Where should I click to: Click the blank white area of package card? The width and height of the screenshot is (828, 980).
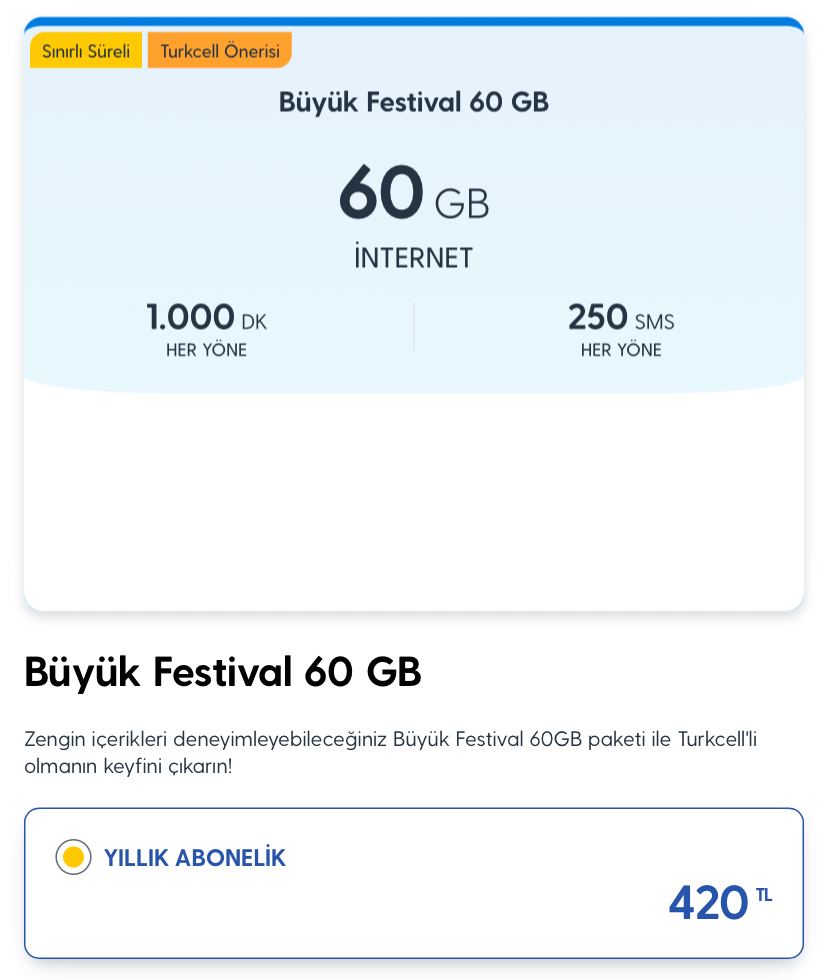click(x=414, y=500)
